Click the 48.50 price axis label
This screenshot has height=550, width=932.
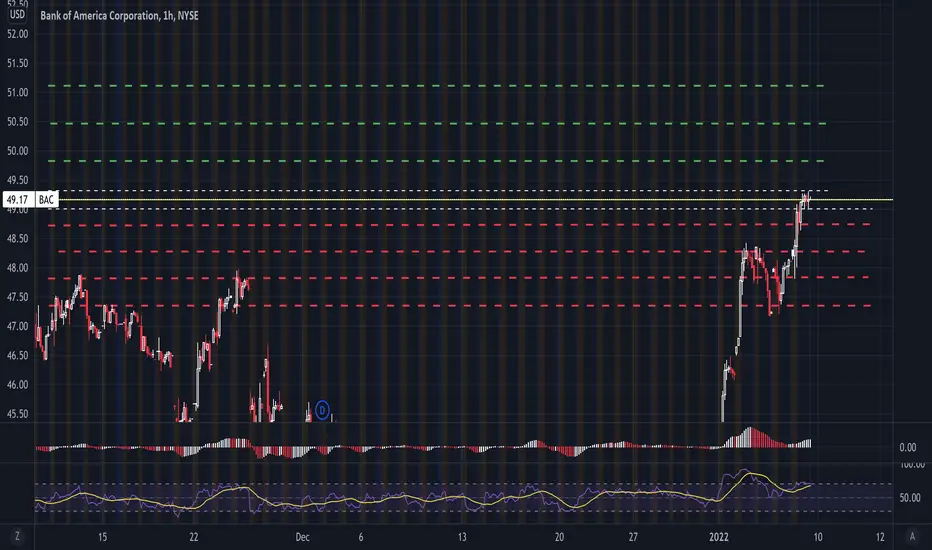coord(17,238)
